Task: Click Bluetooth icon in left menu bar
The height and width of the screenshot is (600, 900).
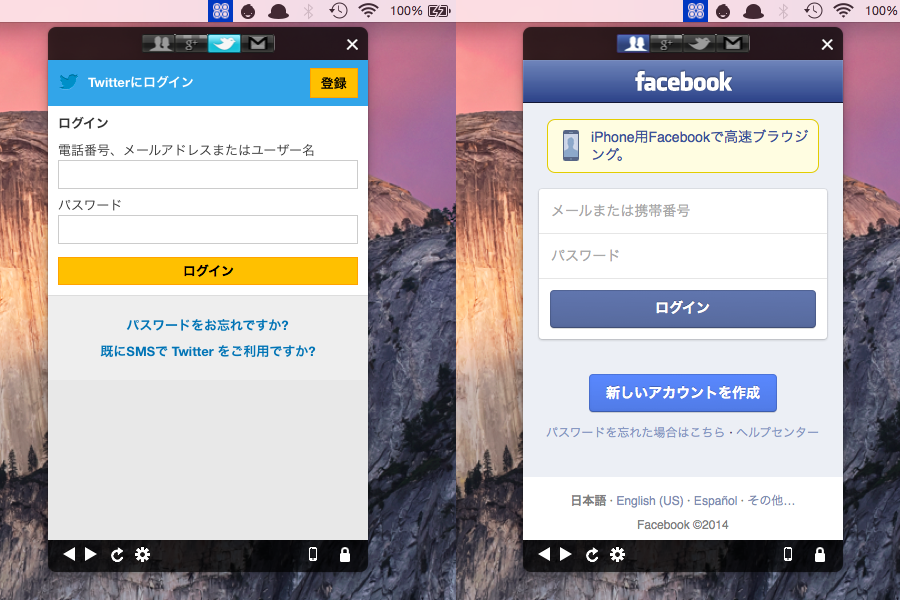Action: pyautogui.click(x=308, y=11)
